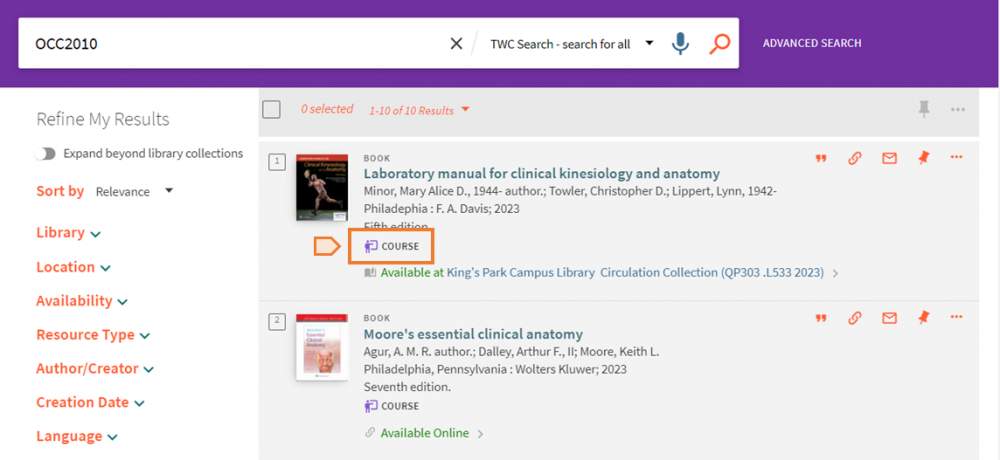Image resolution: width=1000 pixels, height=460 pixels.
Task: Toggle Expand beyond library collections switch
Action: [x=45, y=154]
